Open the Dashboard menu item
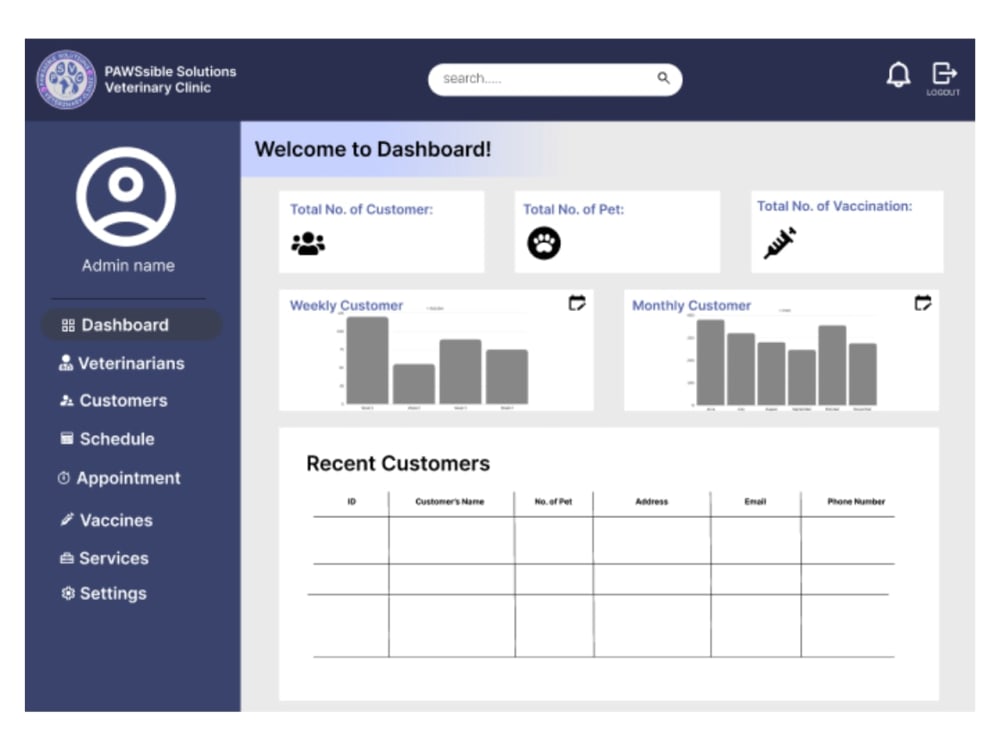This screenshot has height=750, width=1000. 131,325
